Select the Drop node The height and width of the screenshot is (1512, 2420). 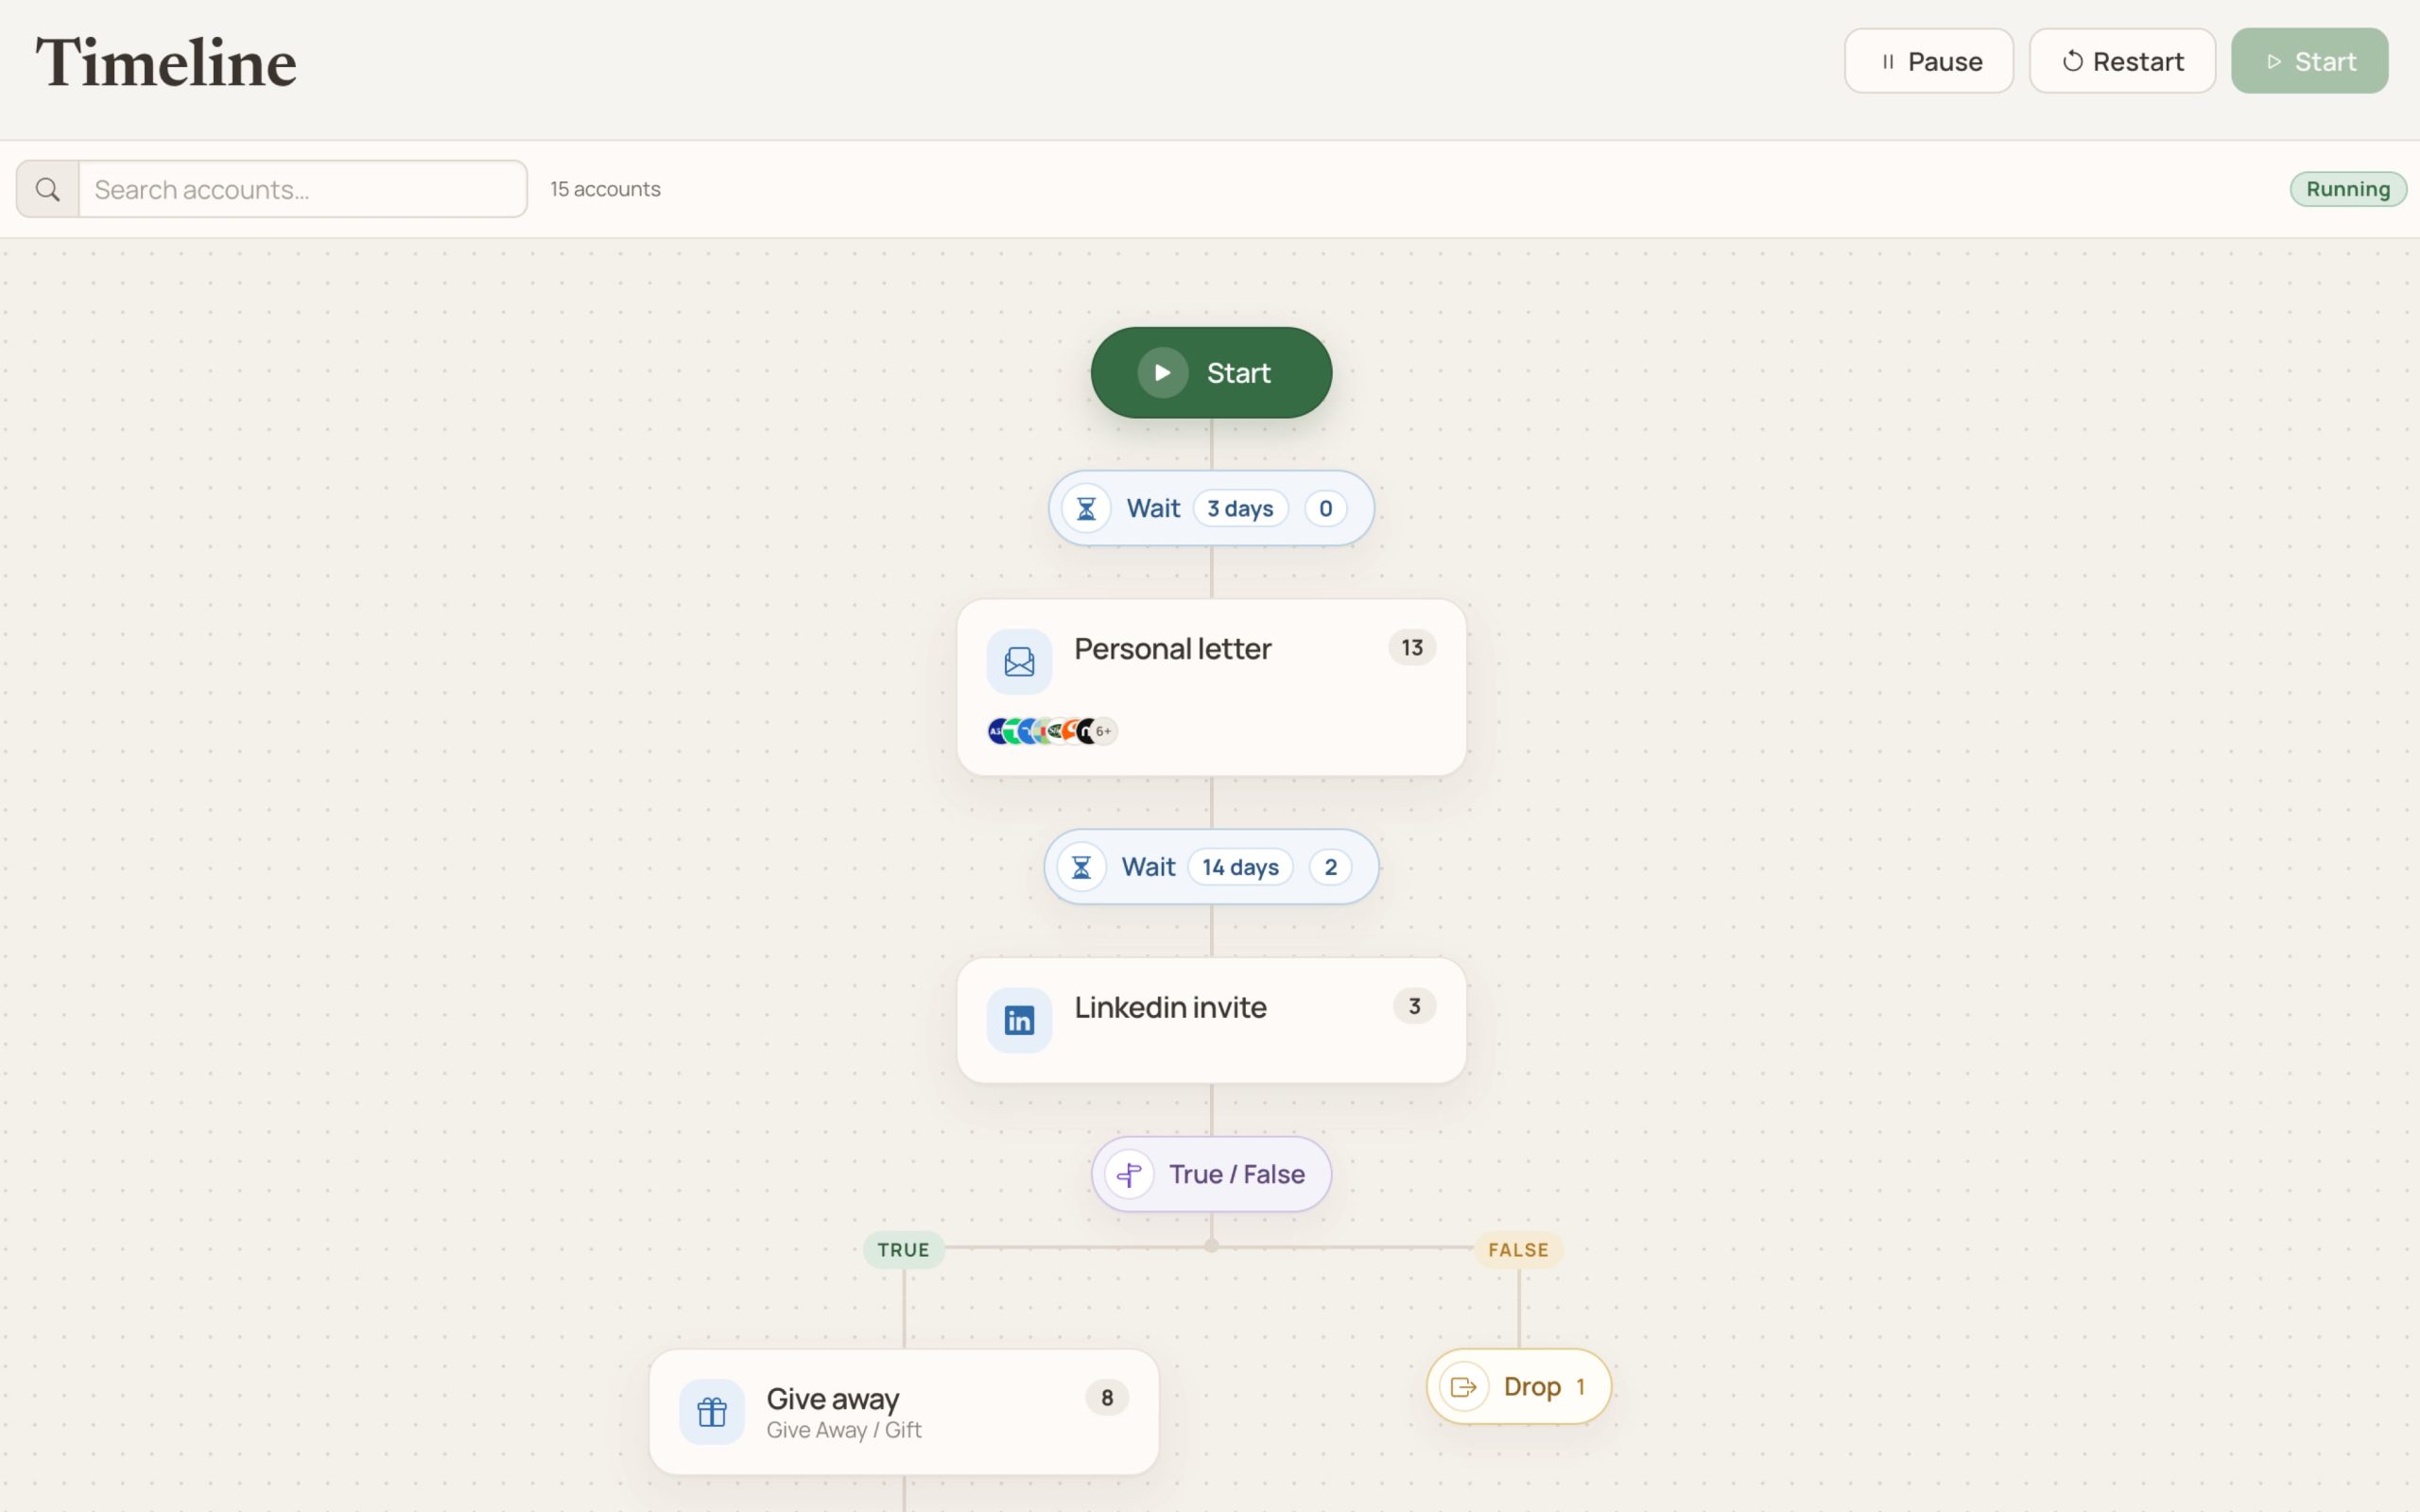[1518, 1387]
